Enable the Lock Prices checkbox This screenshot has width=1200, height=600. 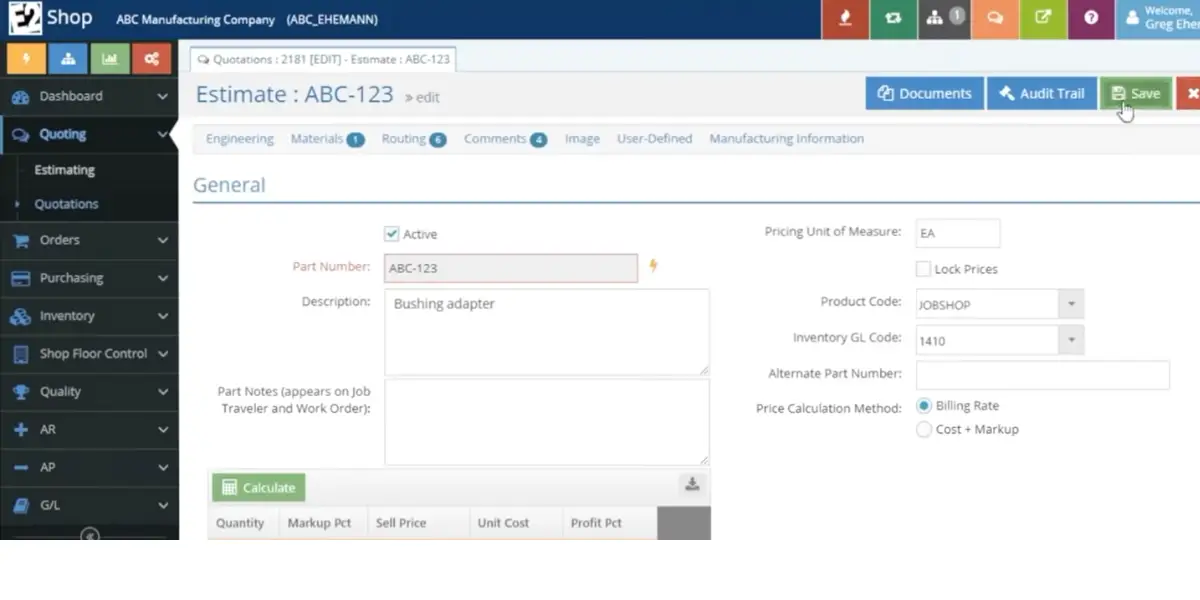pyautogui.click(x=923, y=269)
